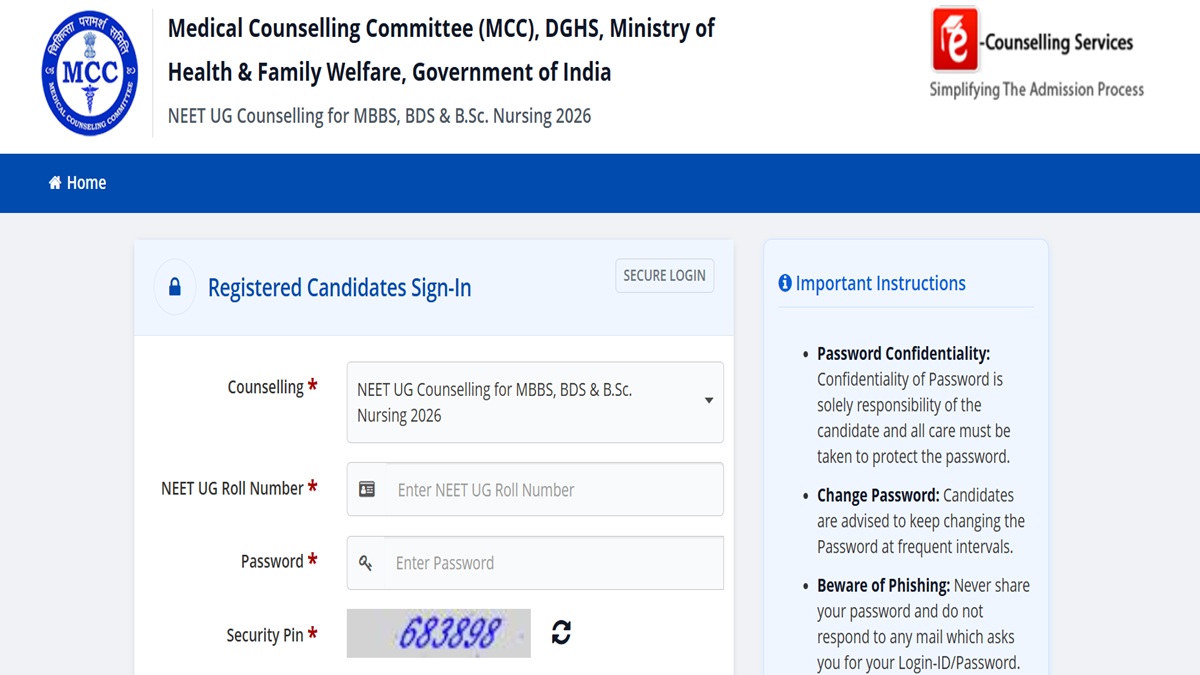This screenshot has width=1200, height=675.
Task: Click the Registered Candidates Sign-In heading
Action: click(x=339, y=288)
